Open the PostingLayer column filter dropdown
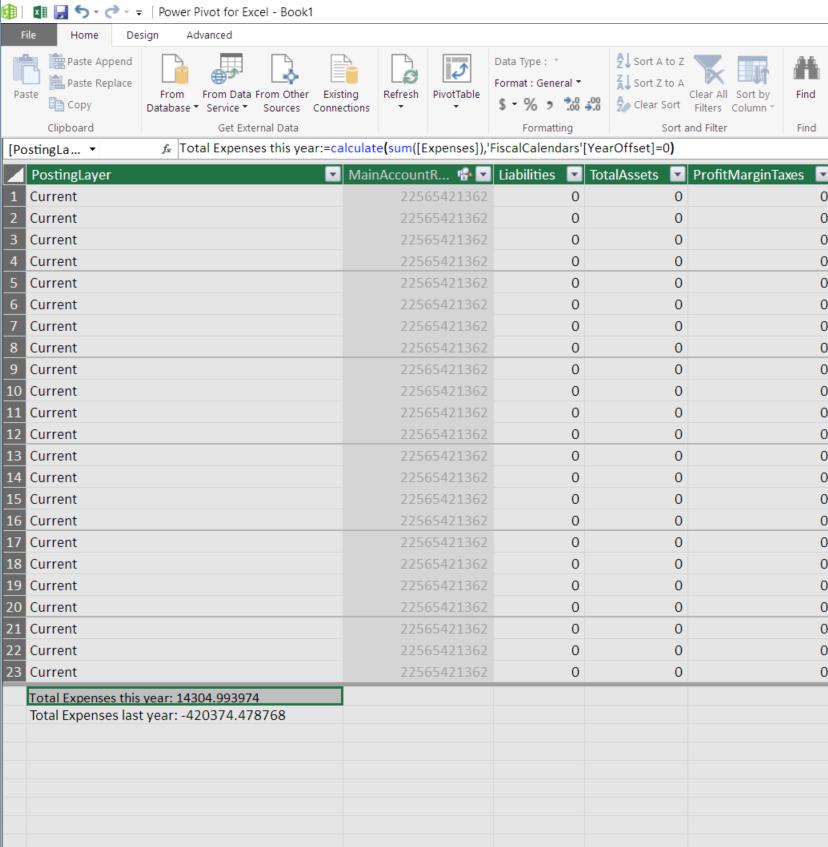This screenshot has height=847, width=828. click(x=331, y=174)
